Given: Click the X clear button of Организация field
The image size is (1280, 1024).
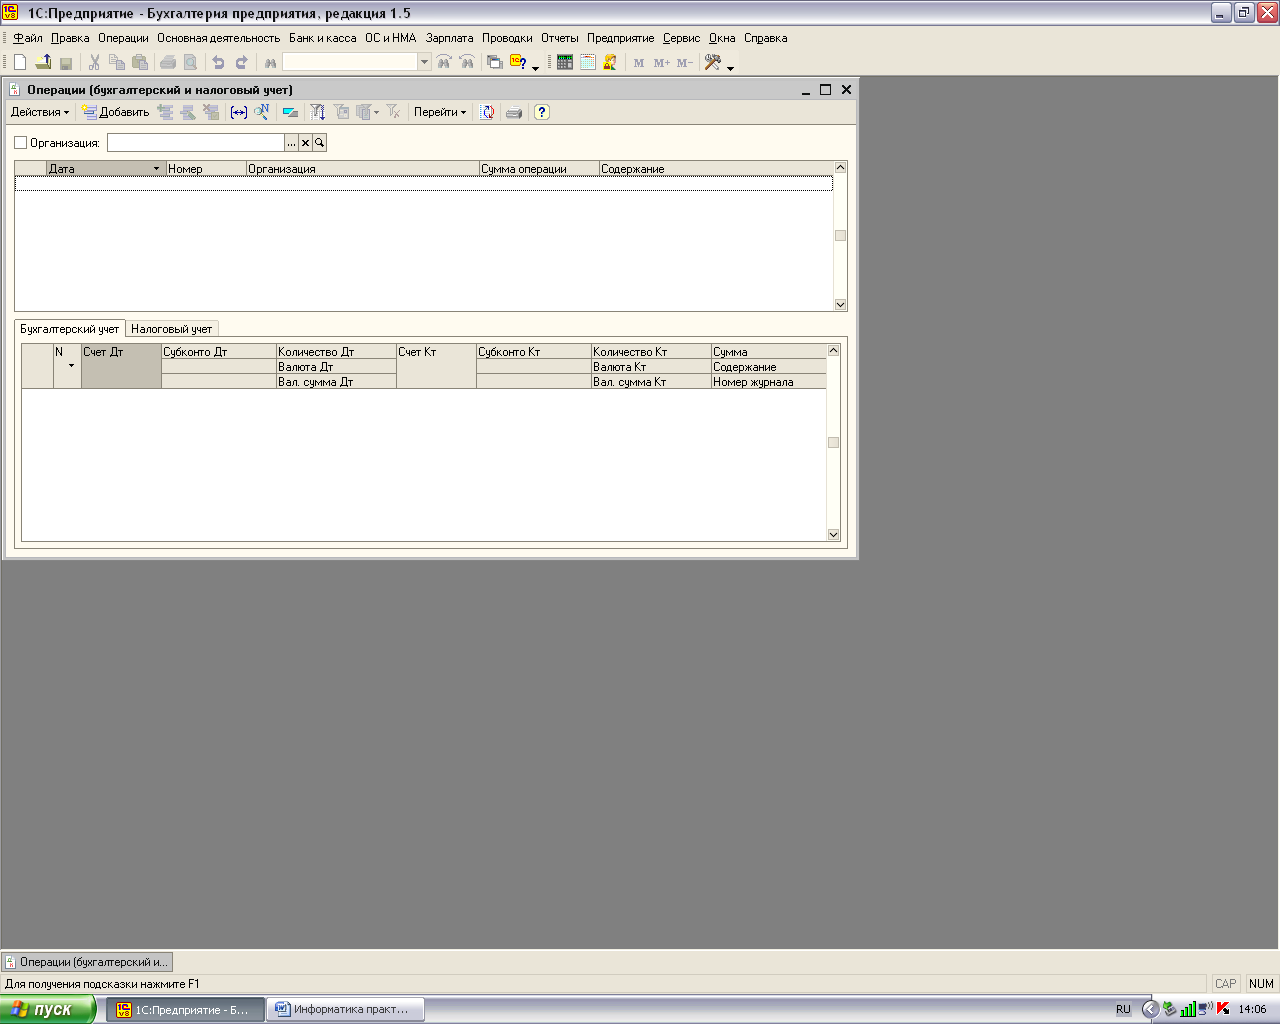Looking at the screenshot, I should [306, 143].
